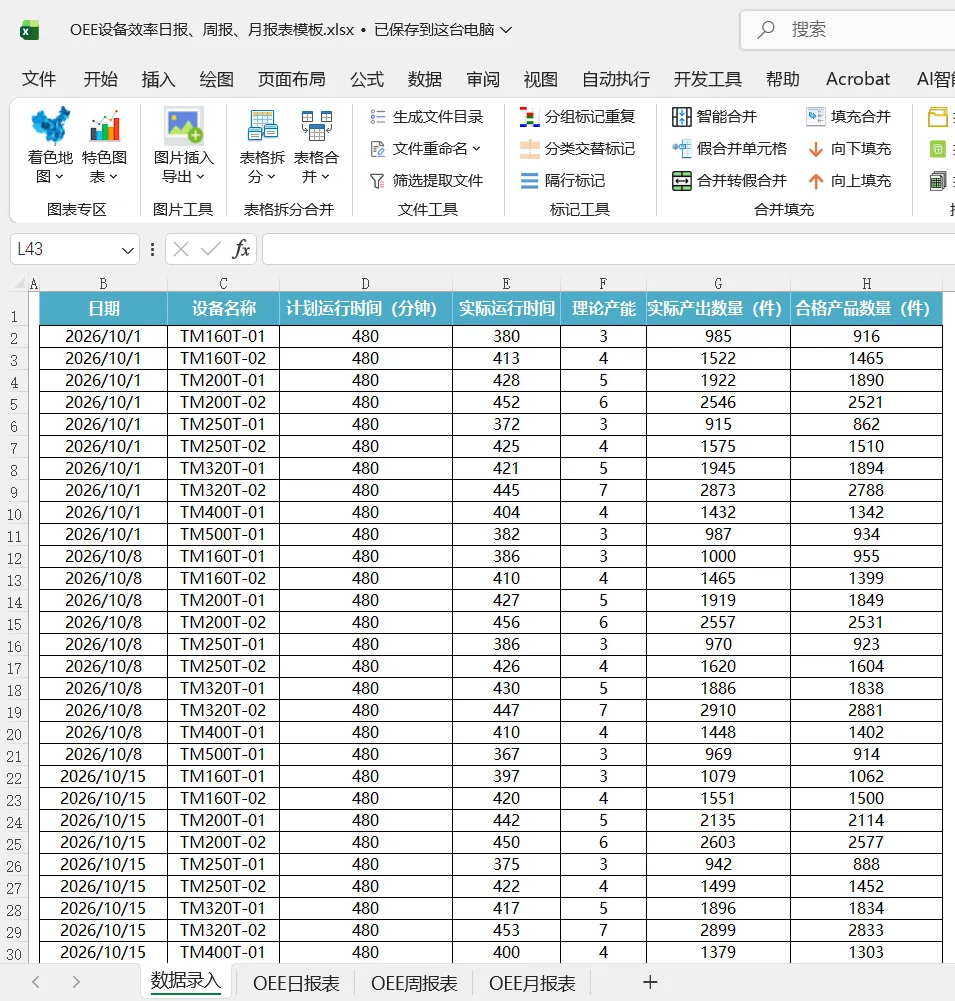
Task: Click the search box field
Action: point(848,29)
